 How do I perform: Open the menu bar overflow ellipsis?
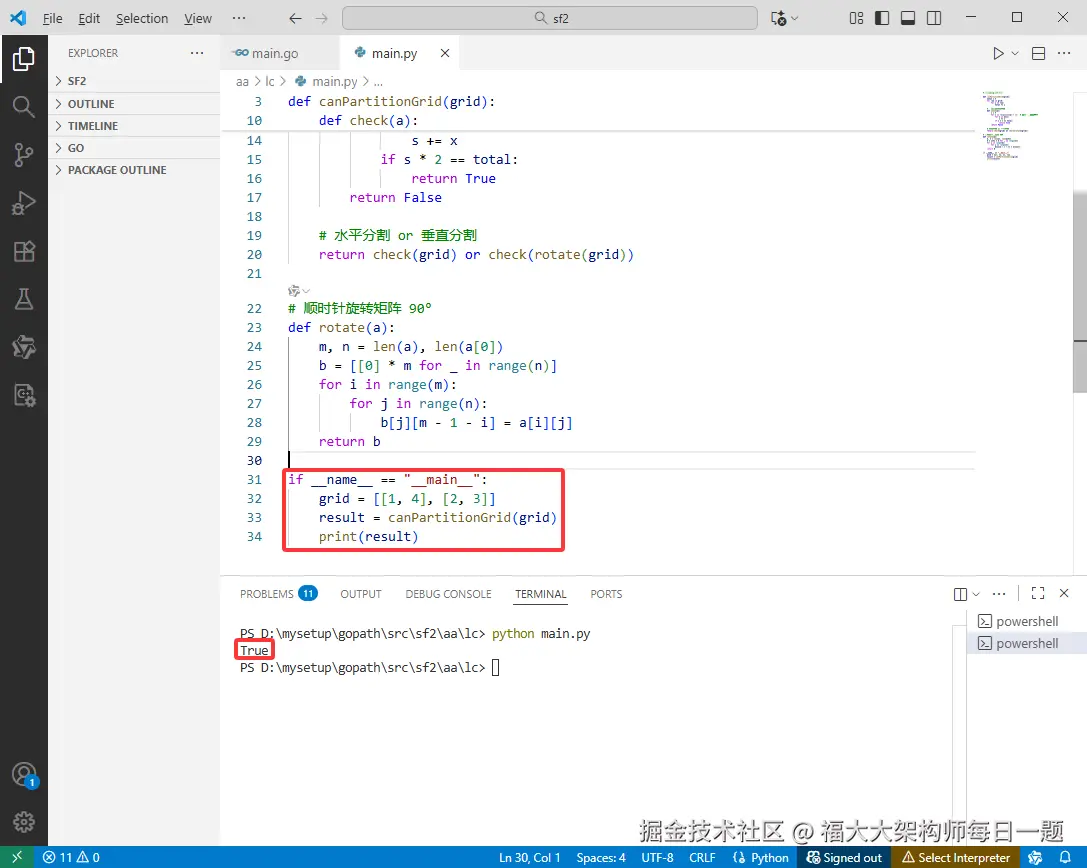(x=239, y=19)
